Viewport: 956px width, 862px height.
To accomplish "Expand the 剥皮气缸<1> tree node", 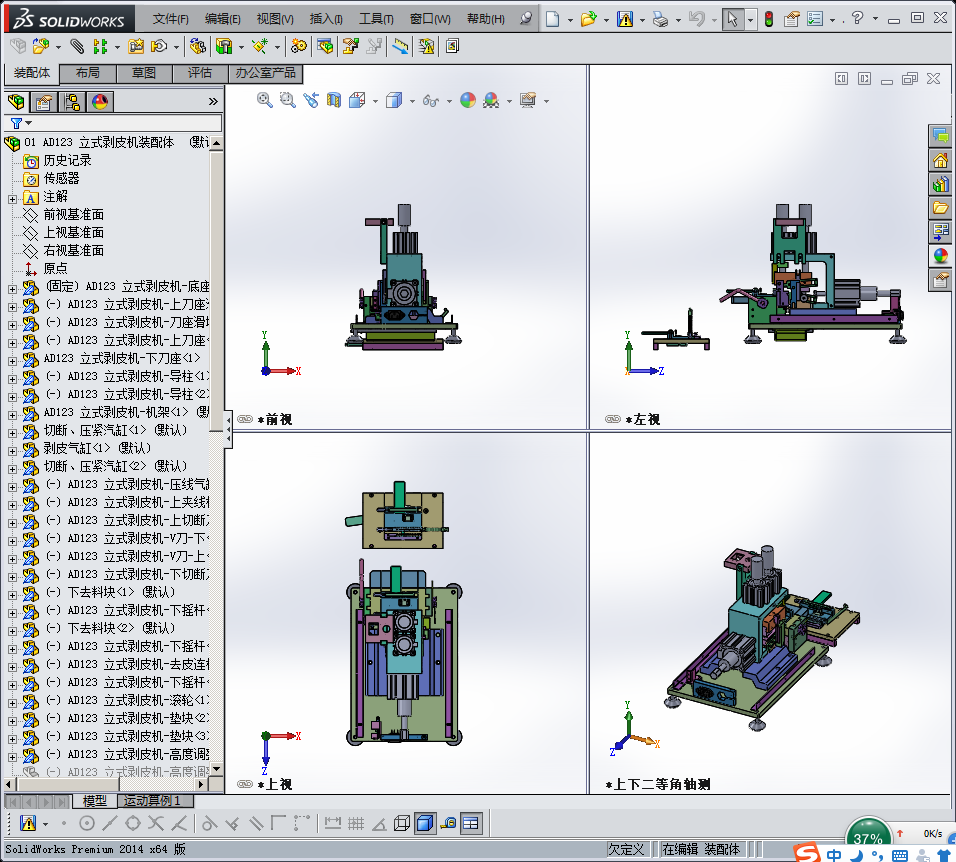I will click(12, 451).
